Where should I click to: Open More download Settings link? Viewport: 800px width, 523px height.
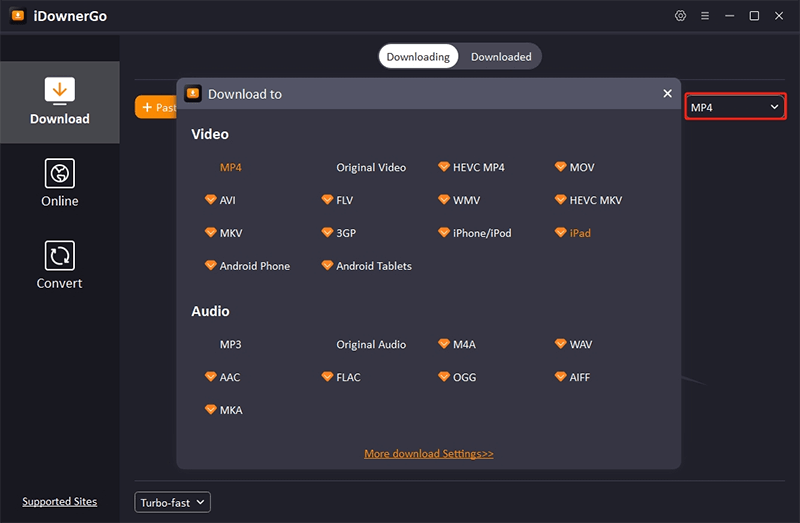[429, 454]
